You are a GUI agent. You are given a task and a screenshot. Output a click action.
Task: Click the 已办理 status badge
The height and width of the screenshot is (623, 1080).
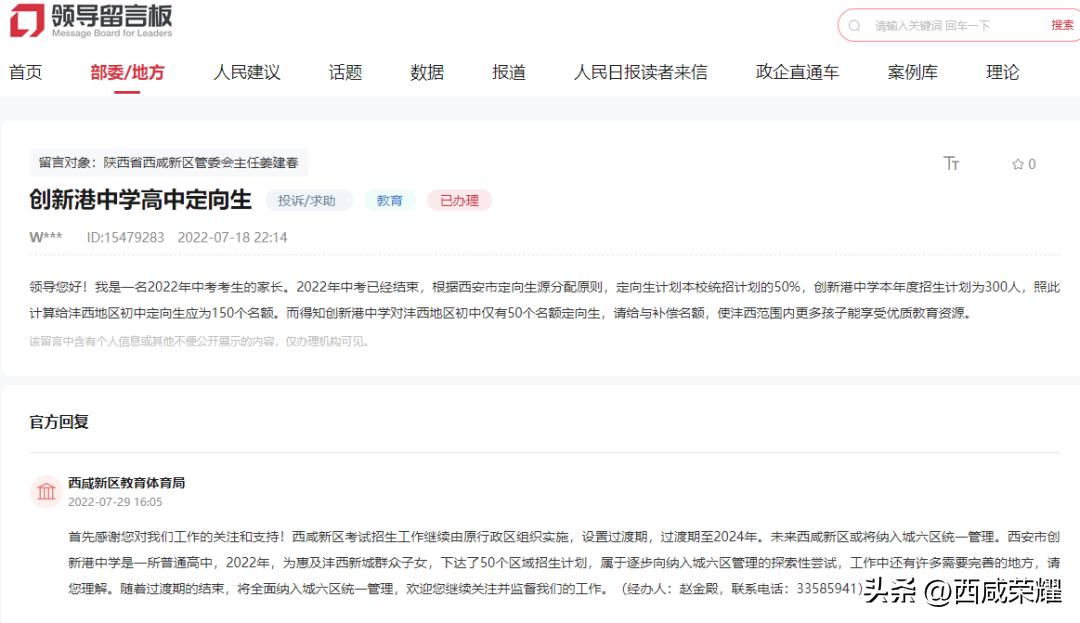458,200
